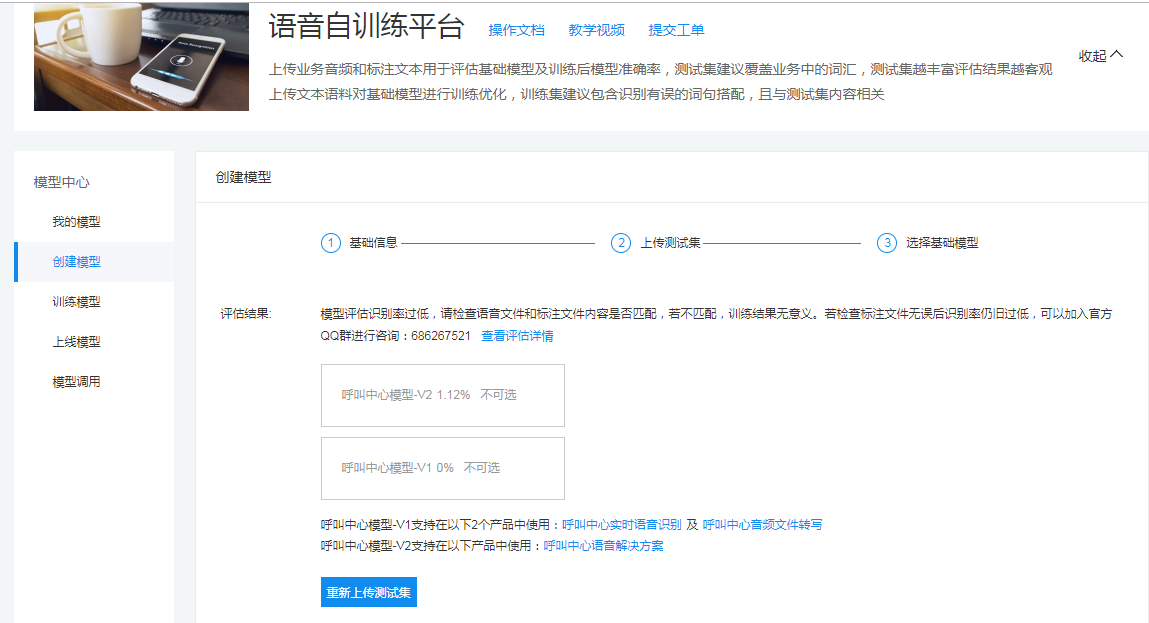Image resolution: width=1149 pixels, height=623 pixels.
Task: Open the 操作文档 link
Action: [517, 30]
